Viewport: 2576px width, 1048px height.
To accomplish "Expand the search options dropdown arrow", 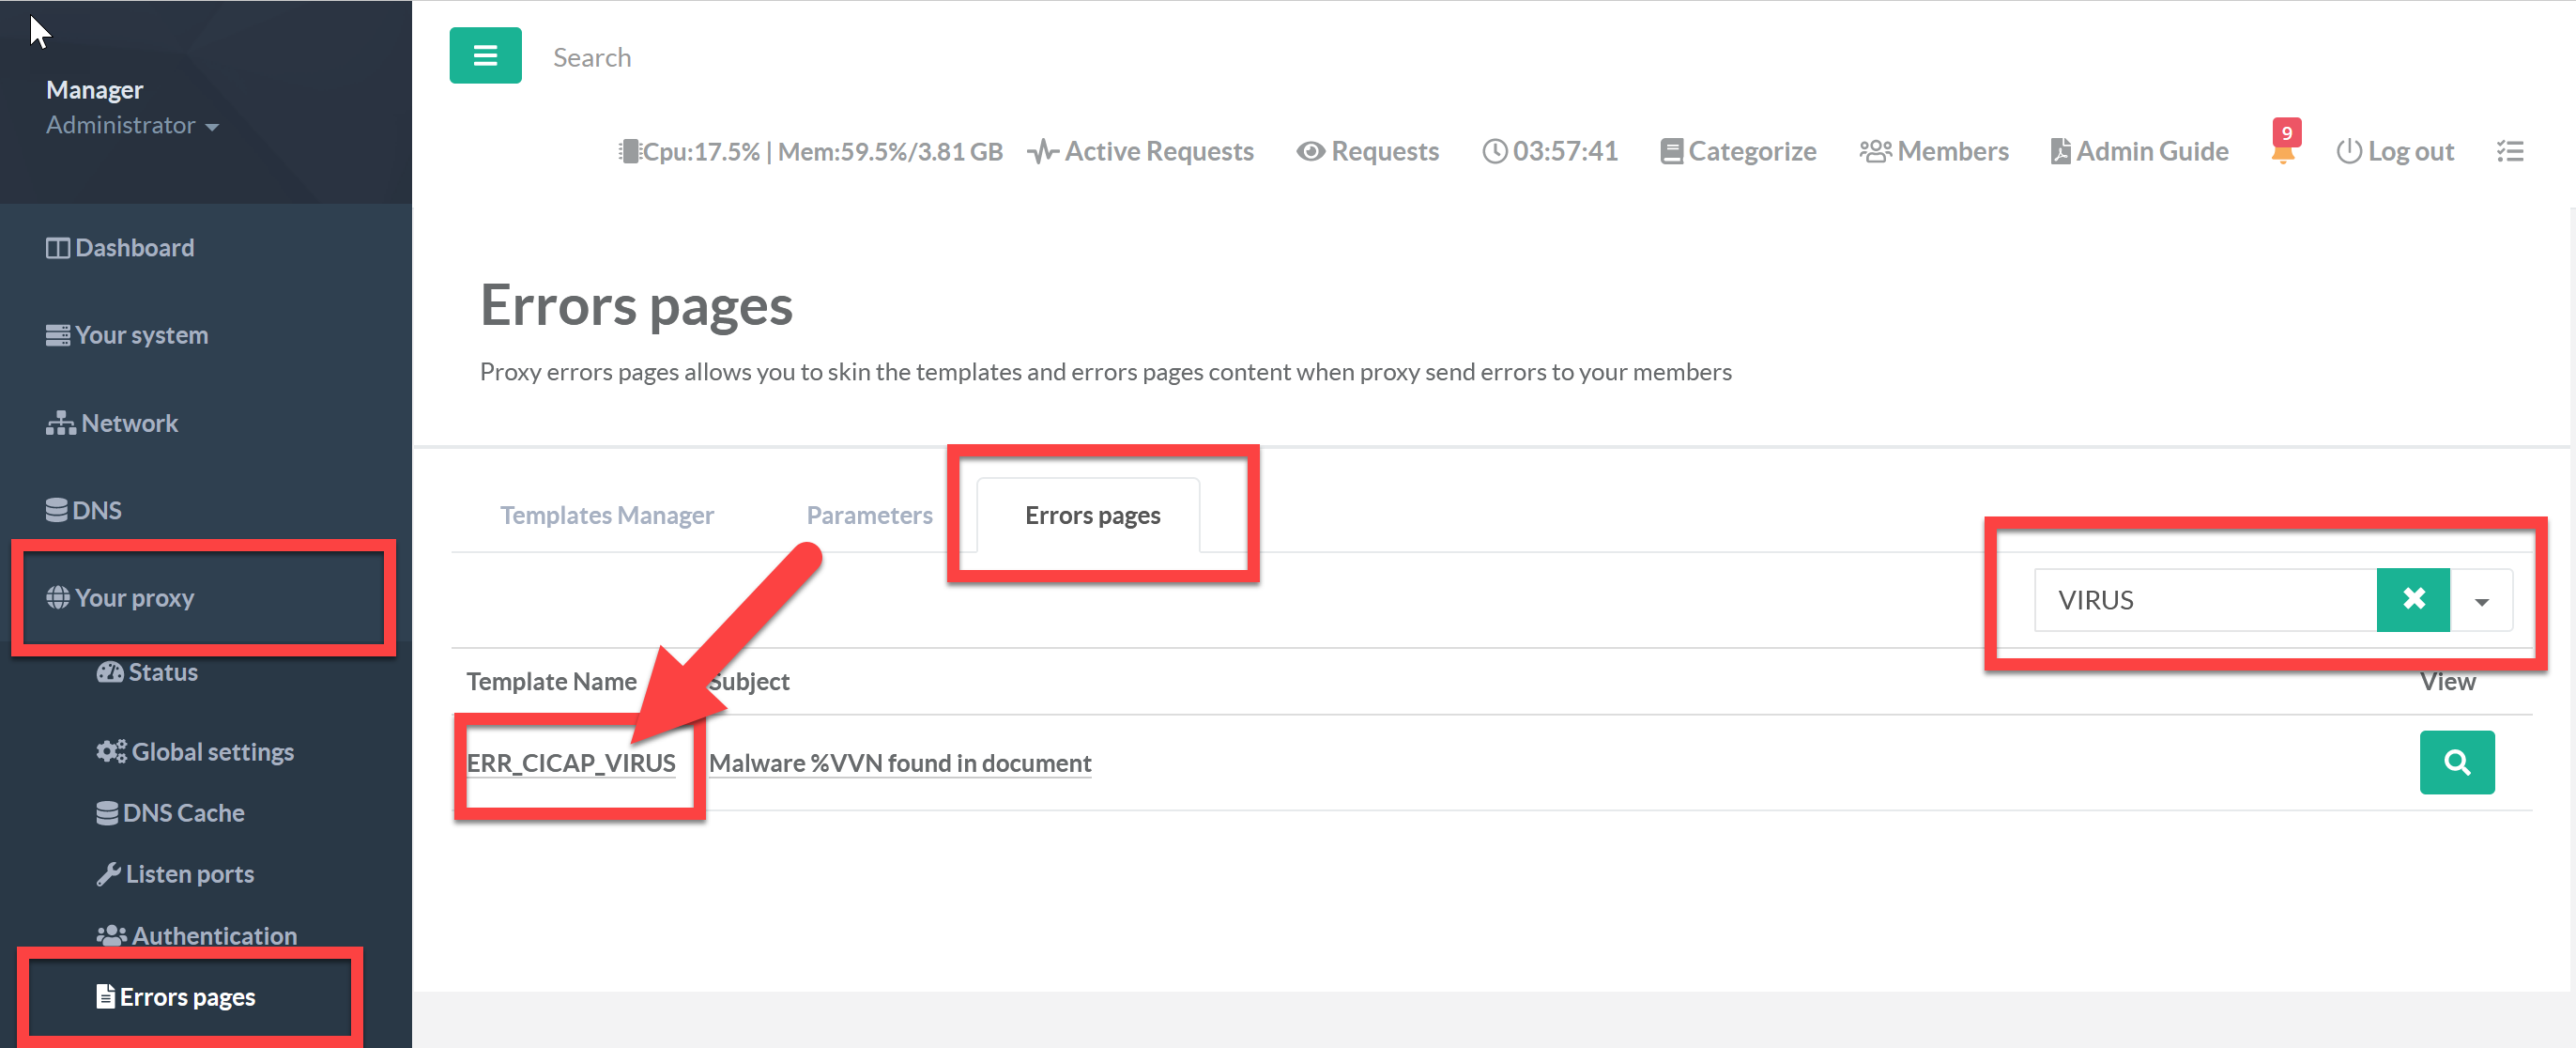I will [x=2481, y=601].
